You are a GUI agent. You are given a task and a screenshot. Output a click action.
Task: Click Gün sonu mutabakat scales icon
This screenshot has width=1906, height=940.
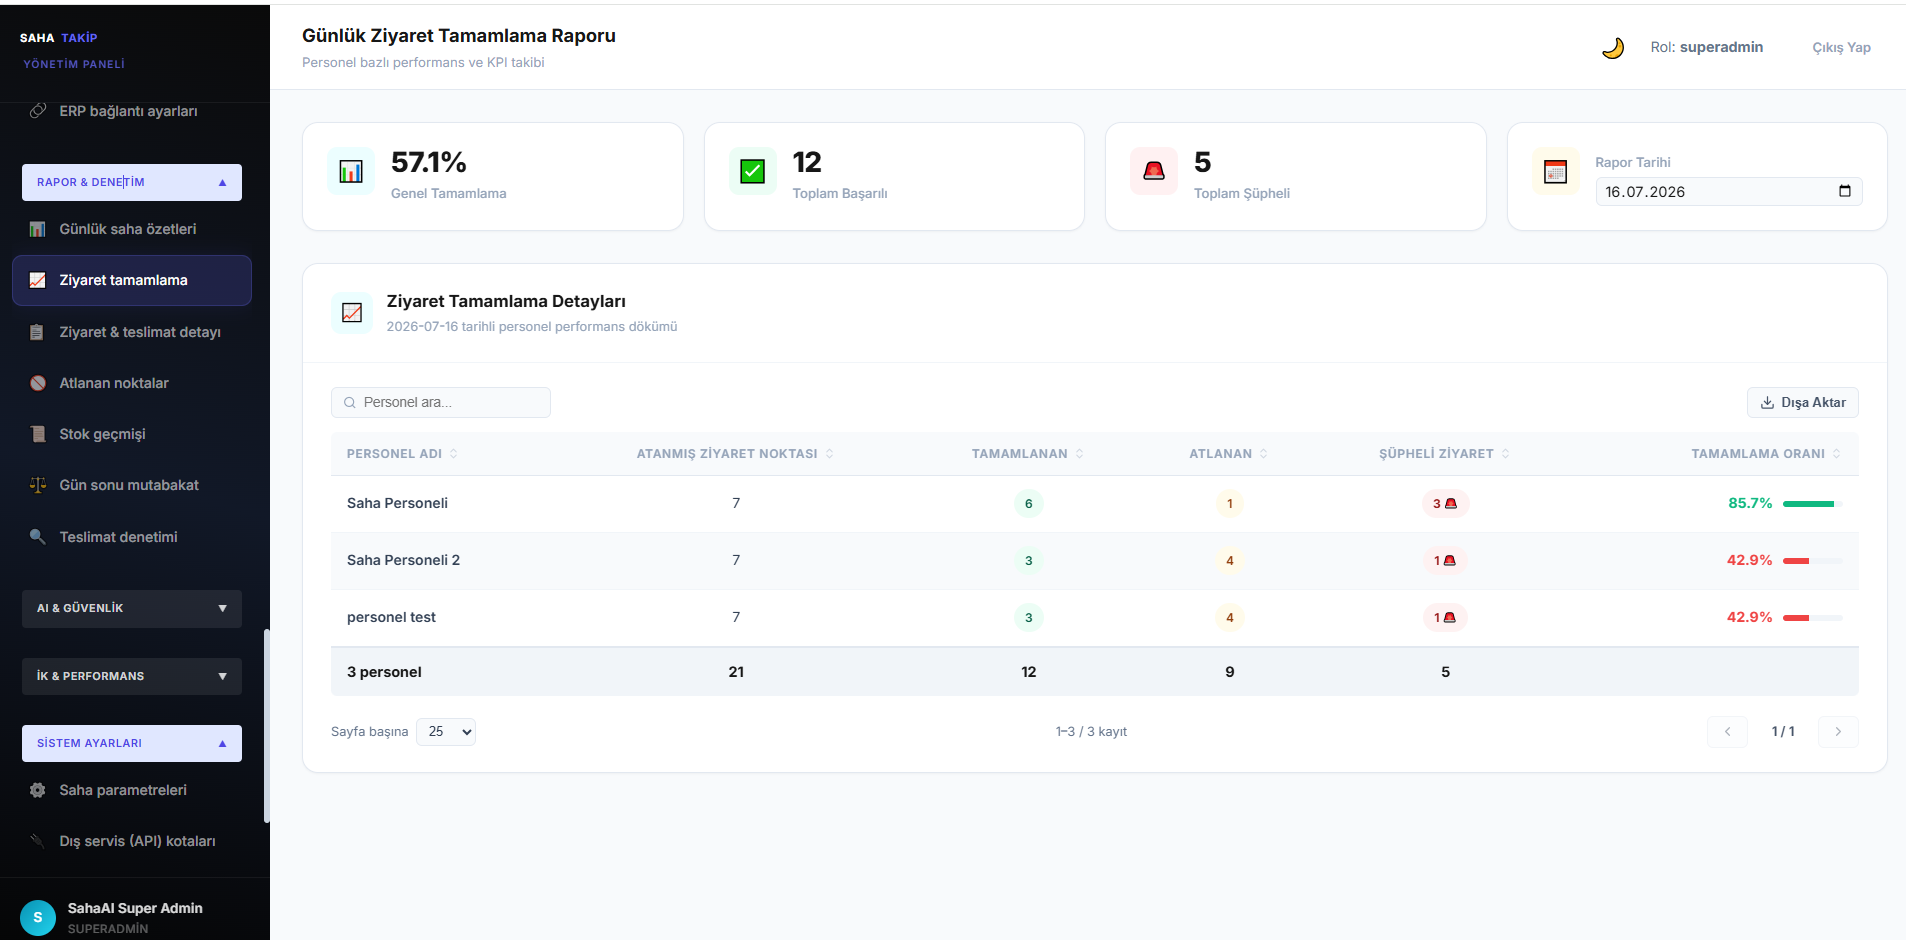[38, 485]
